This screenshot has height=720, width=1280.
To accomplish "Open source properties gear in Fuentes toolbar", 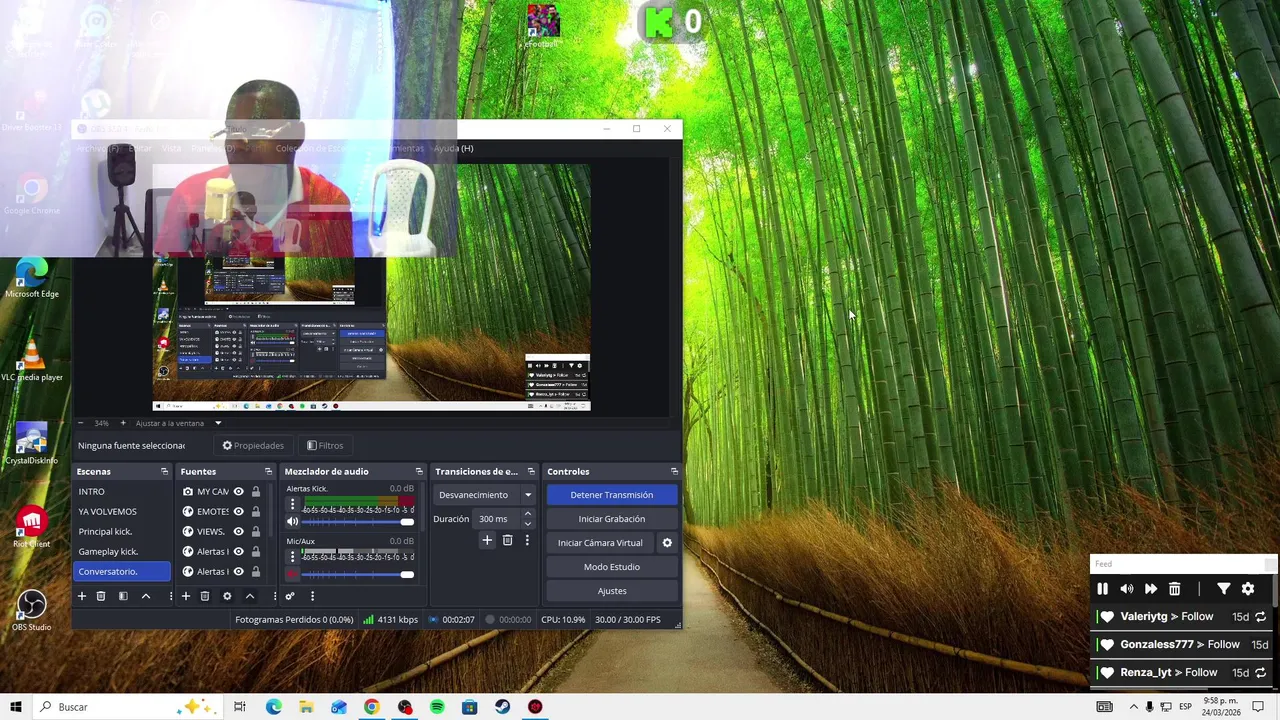I will pos(227,596).
